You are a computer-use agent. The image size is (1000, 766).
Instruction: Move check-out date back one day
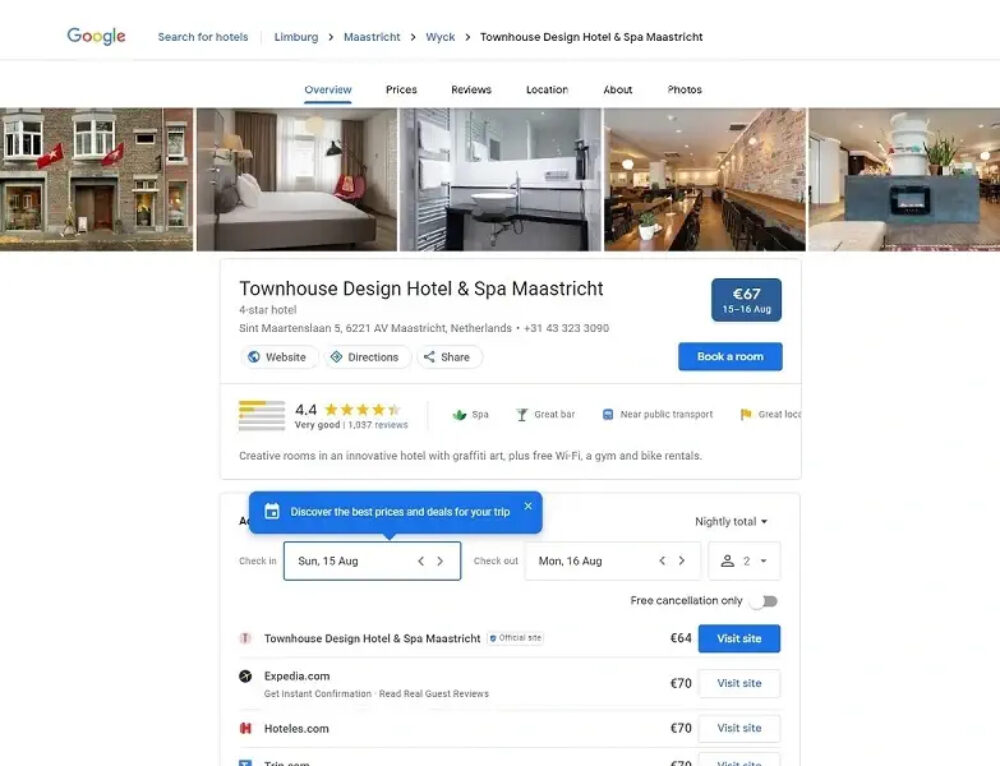662,561
